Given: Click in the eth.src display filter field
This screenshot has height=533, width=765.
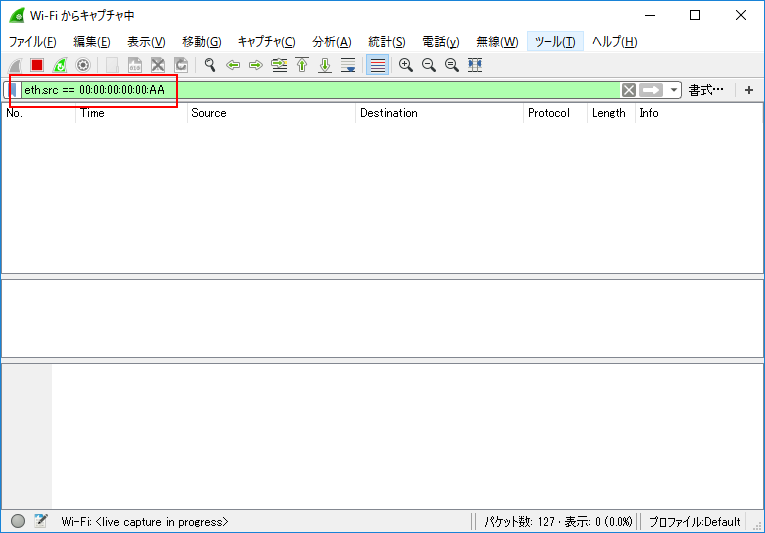Looking at the screenshot, I should (322, 90).
